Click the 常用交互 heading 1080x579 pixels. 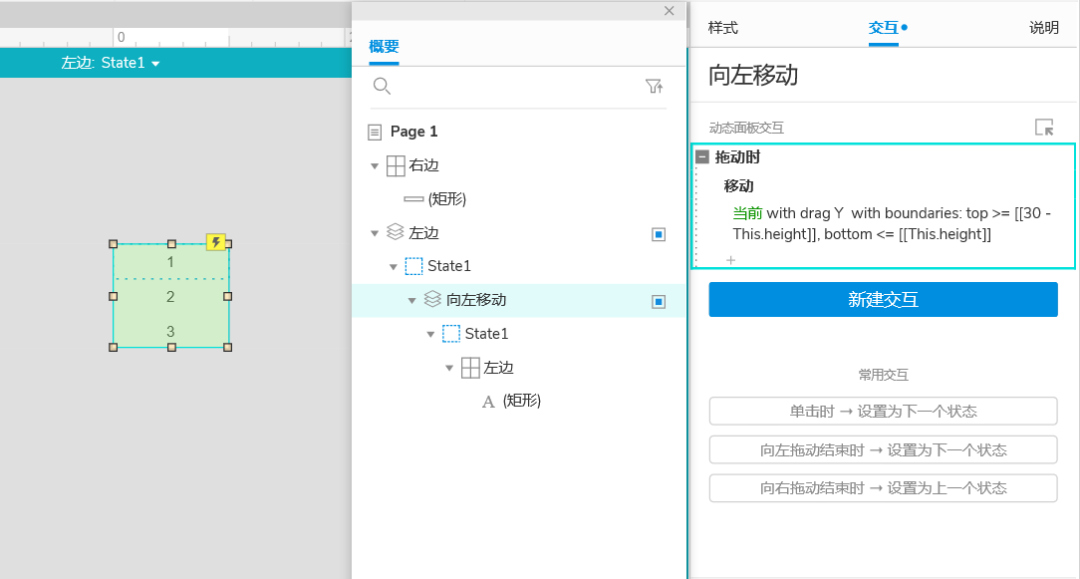(x=883, y=375)
